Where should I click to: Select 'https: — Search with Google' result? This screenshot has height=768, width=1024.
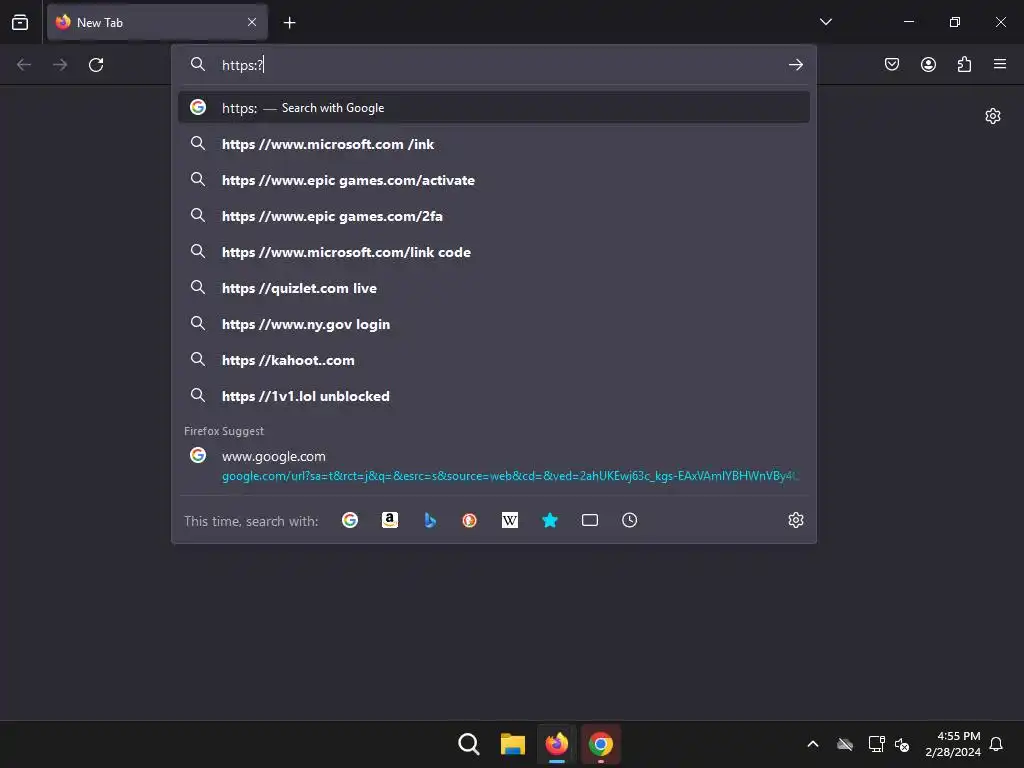point(494,108)
